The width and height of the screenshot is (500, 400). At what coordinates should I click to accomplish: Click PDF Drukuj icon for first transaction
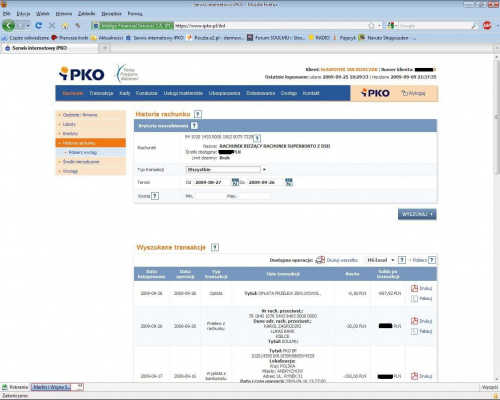414,288
